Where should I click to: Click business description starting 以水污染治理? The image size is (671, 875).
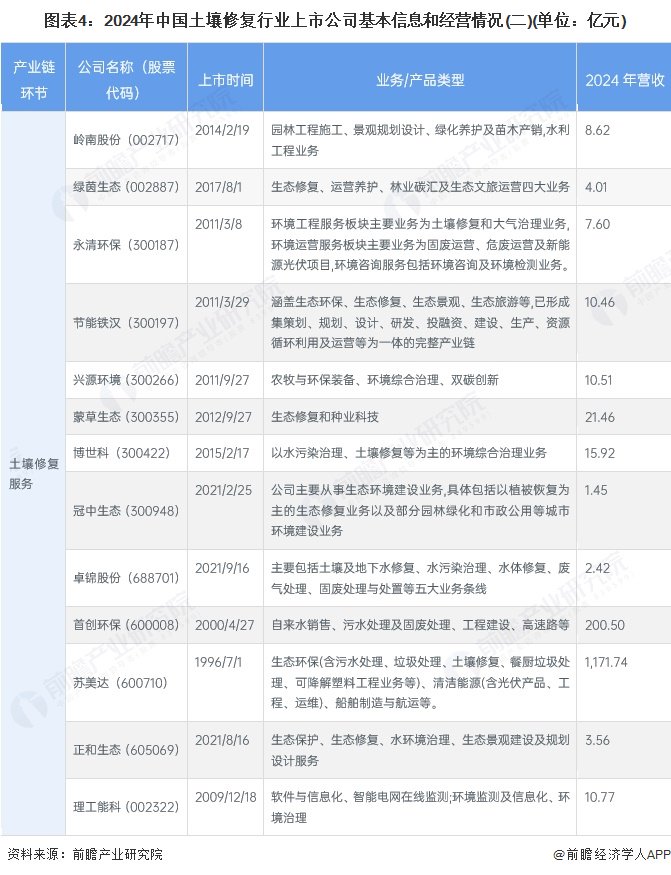[409, 453]
